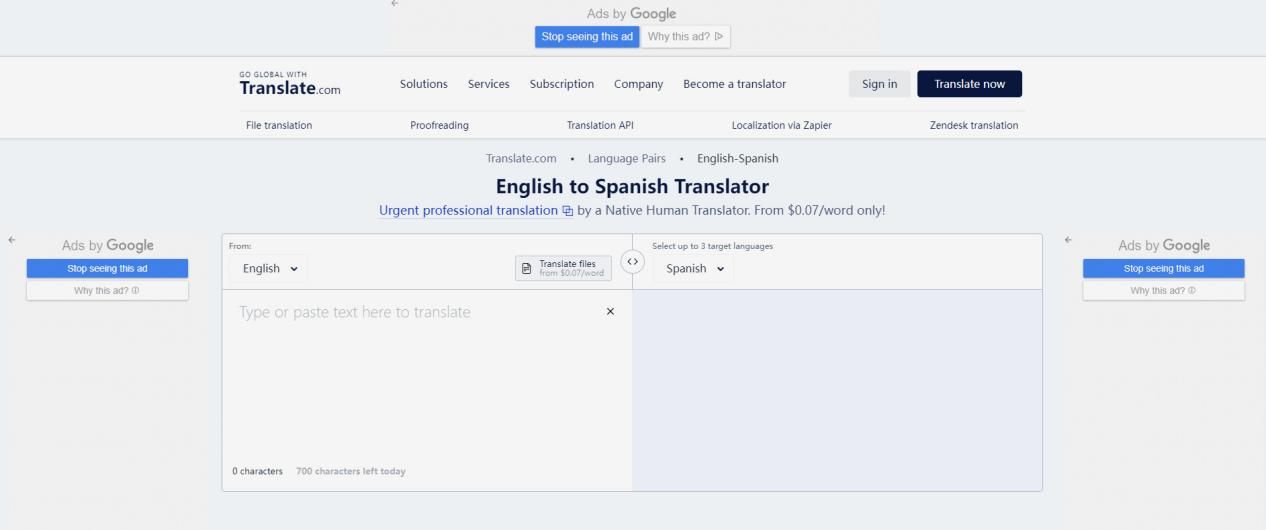Viewport: 1266px width, 530px height.
Task: Click the translation output panel
Action: tap(837, 390)
